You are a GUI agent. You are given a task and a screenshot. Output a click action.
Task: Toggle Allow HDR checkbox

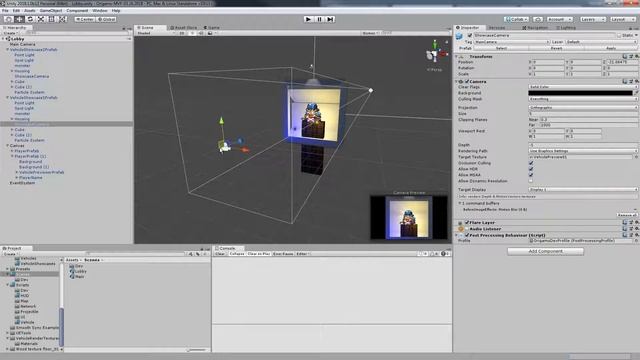point(531,169)
